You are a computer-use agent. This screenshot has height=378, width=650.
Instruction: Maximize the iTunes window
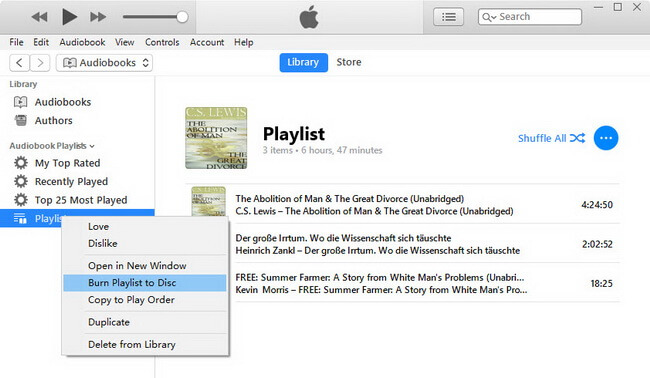pos(618,7)
